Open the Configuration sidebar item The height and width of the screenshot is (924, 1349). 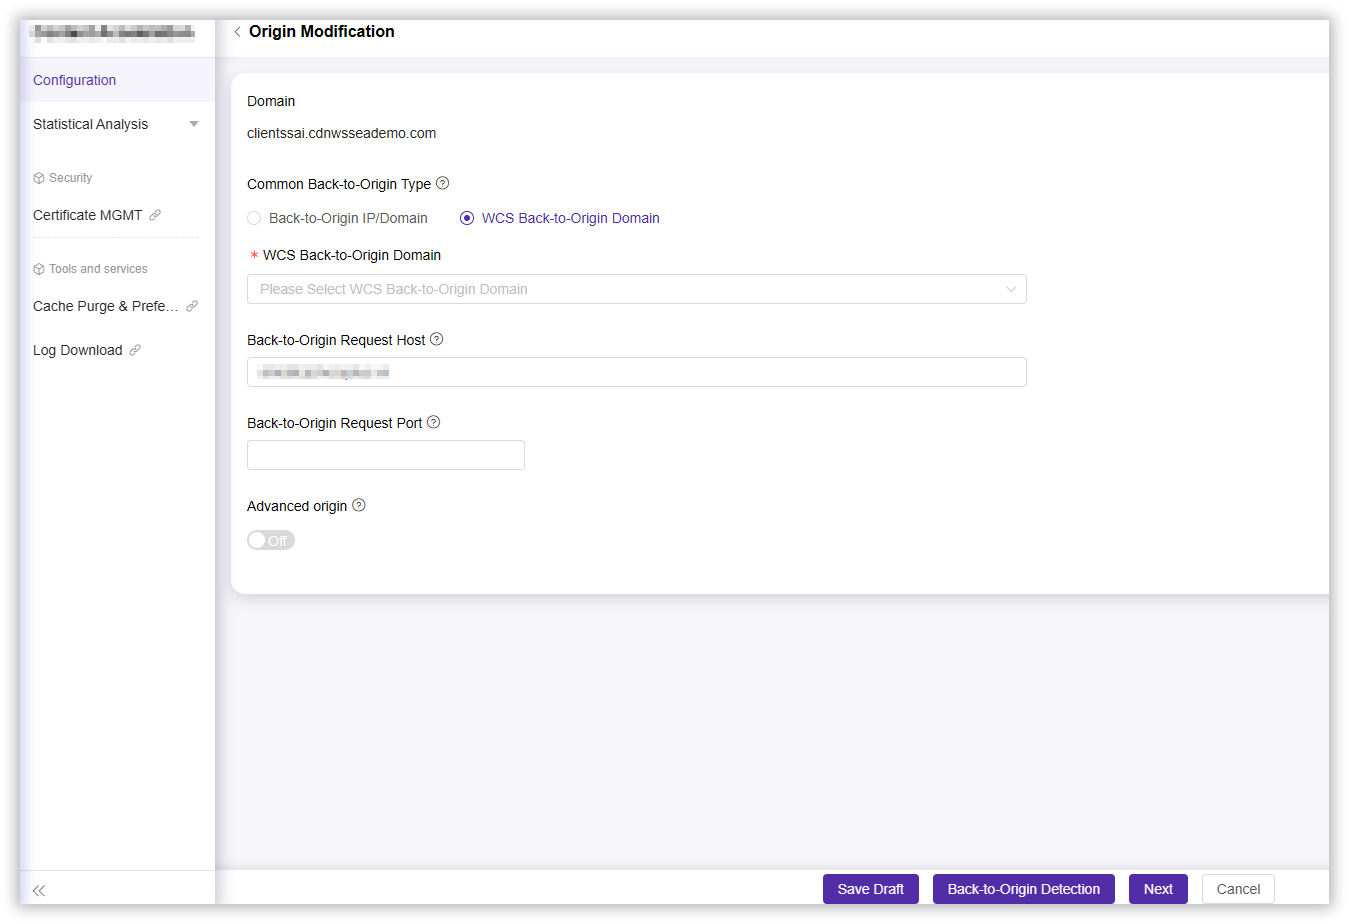pyautogui.click(x=75, y=80)
